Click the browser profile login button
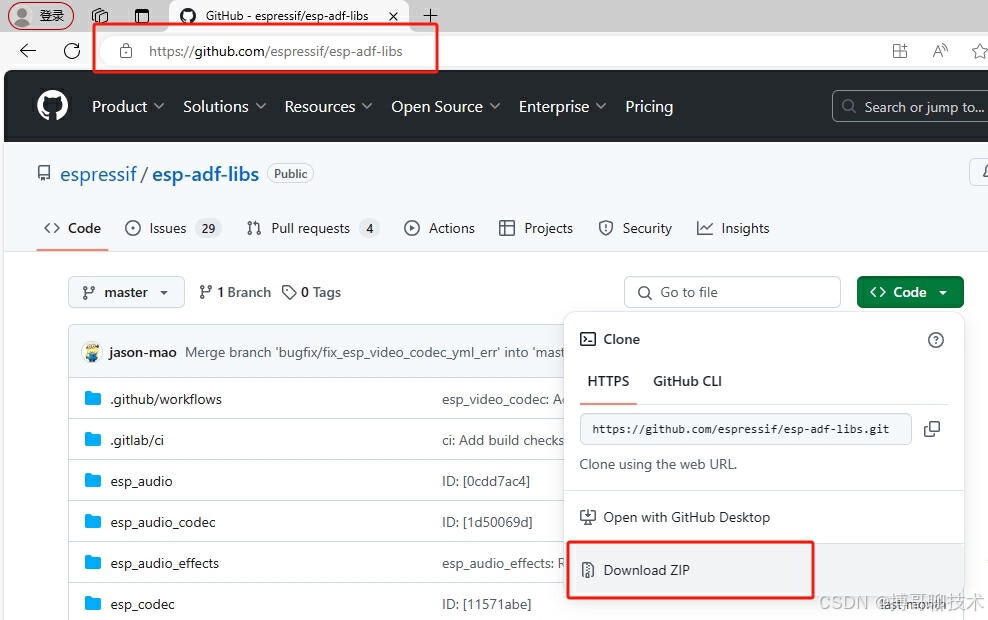This screenshot has height=620, width=988. click(x=41, y=16)
